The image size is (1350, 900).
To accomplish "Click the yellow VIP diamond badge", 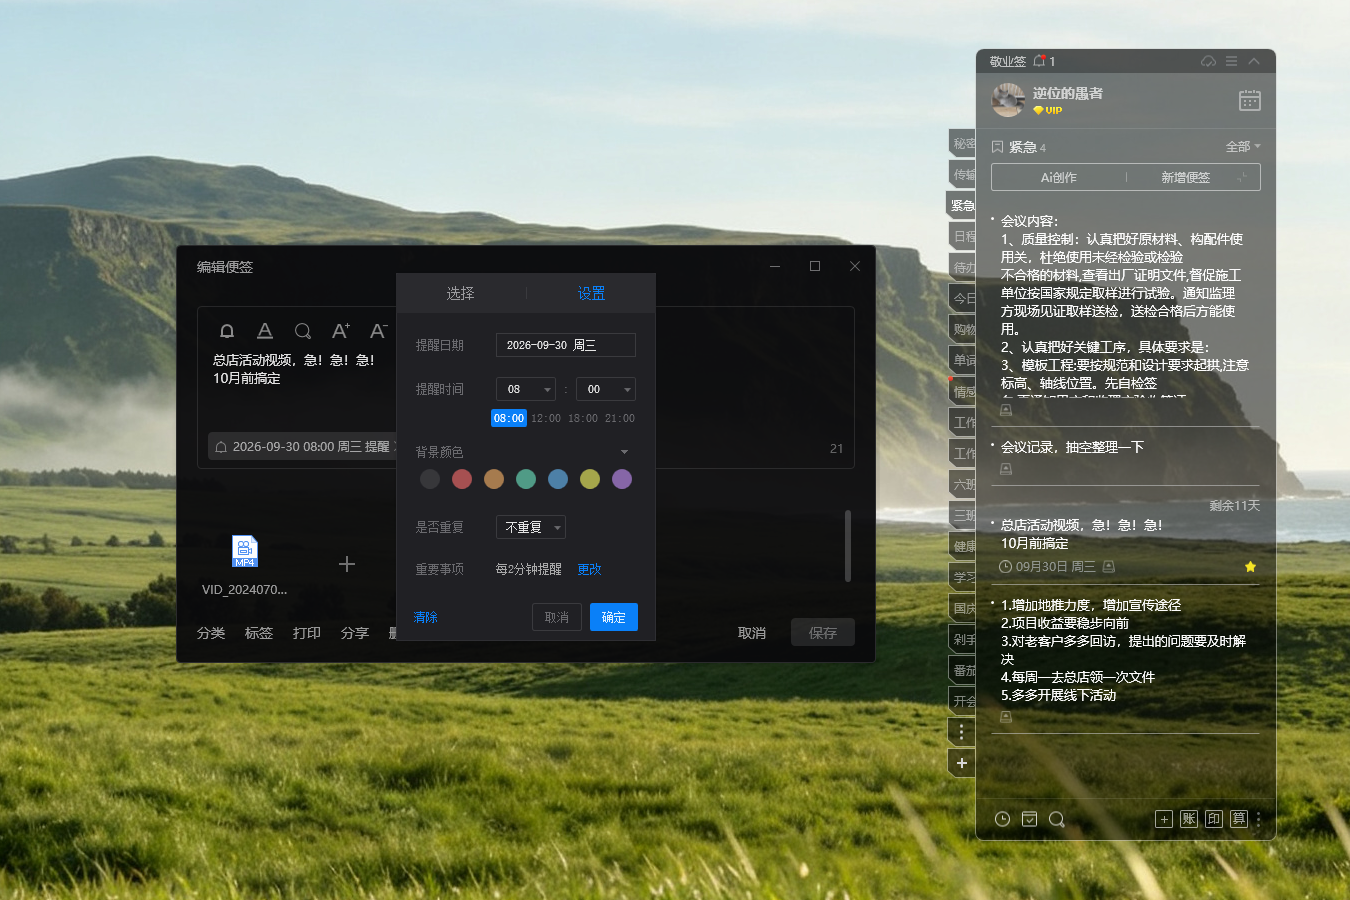I will pos(1047,110).
